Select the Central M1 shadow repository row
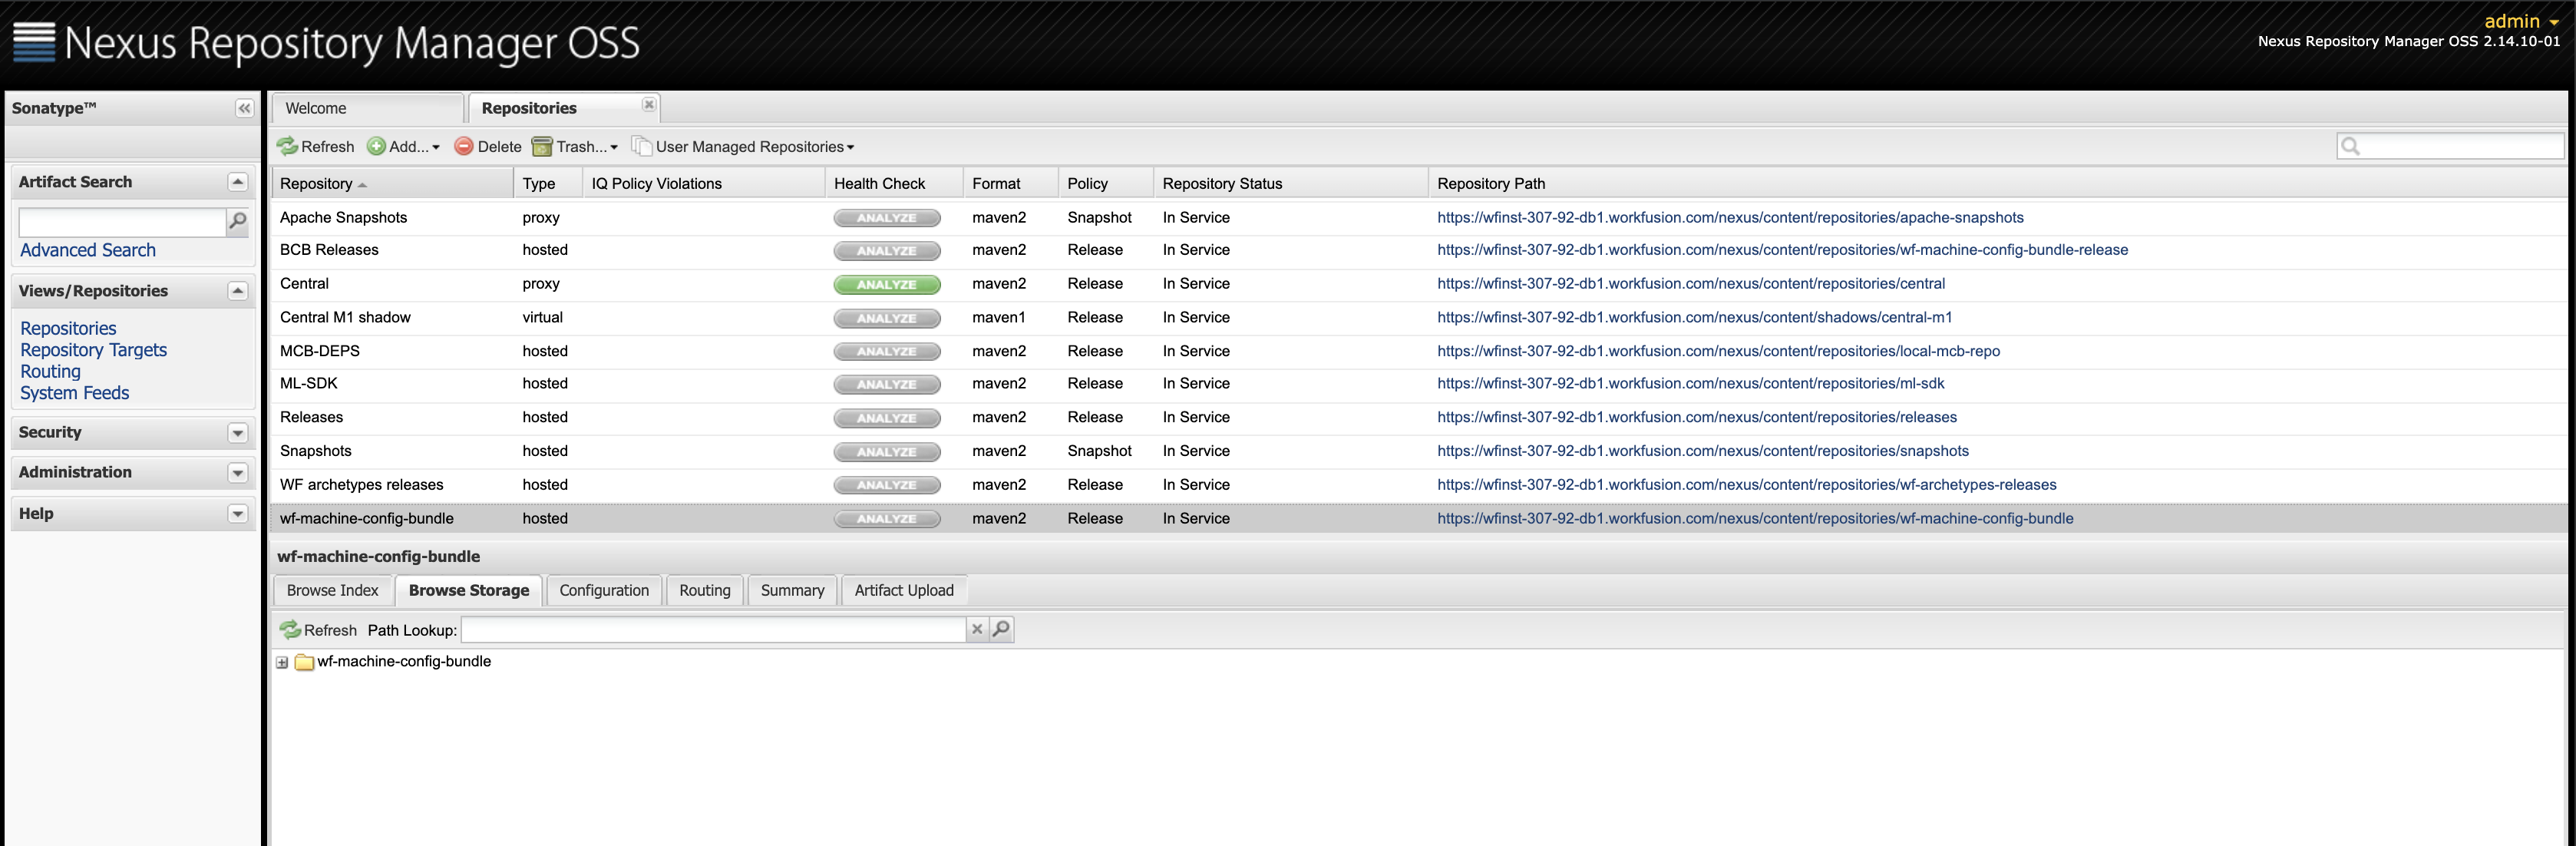Viewport: 2576px width, 846px height. pyautogui.click(x=1420, y=318)
